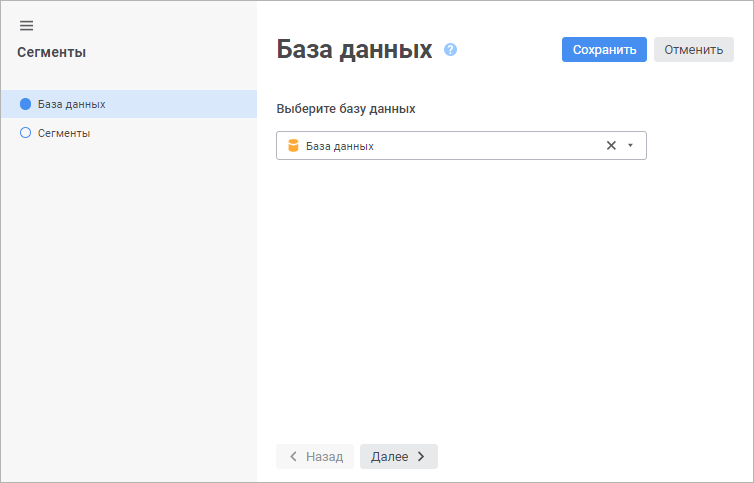Image resolution: width=754 pixels, height=483 pixels.
Task: Click the Выберите базу данных label
Action: [x=346, y=108]
